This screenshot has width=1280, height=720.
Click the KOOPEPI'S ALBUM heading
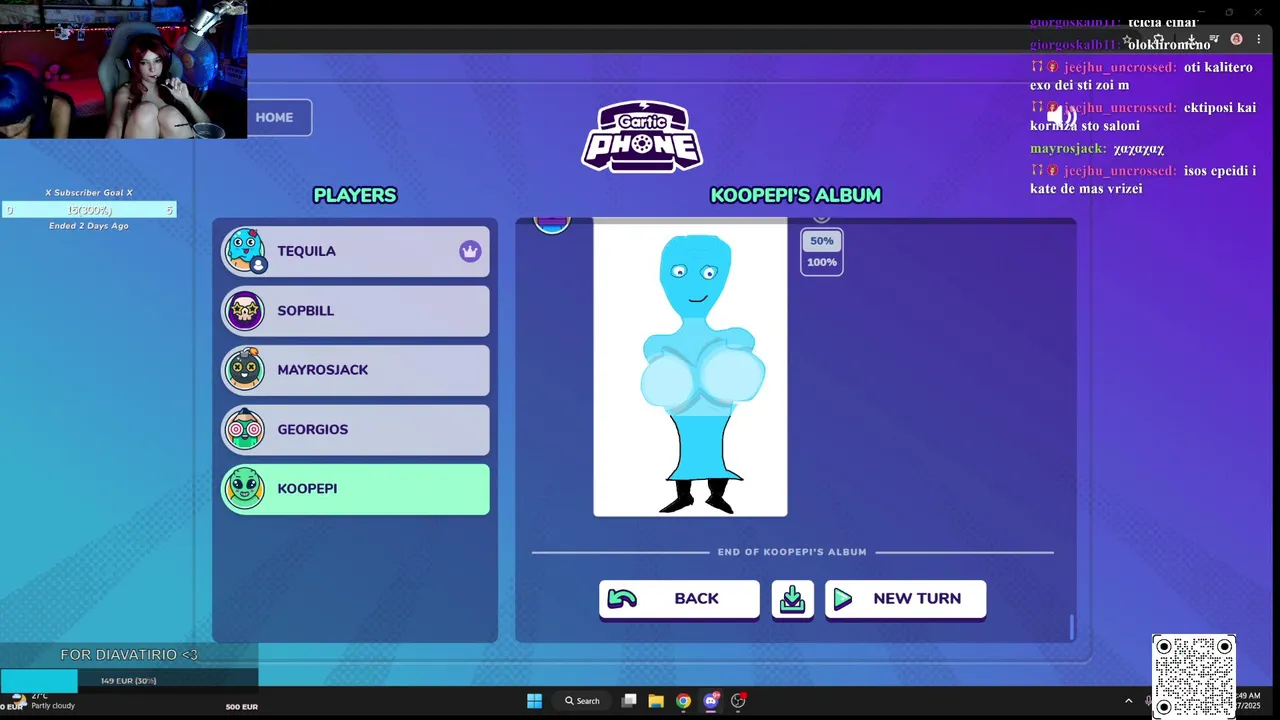click(795, 195)
